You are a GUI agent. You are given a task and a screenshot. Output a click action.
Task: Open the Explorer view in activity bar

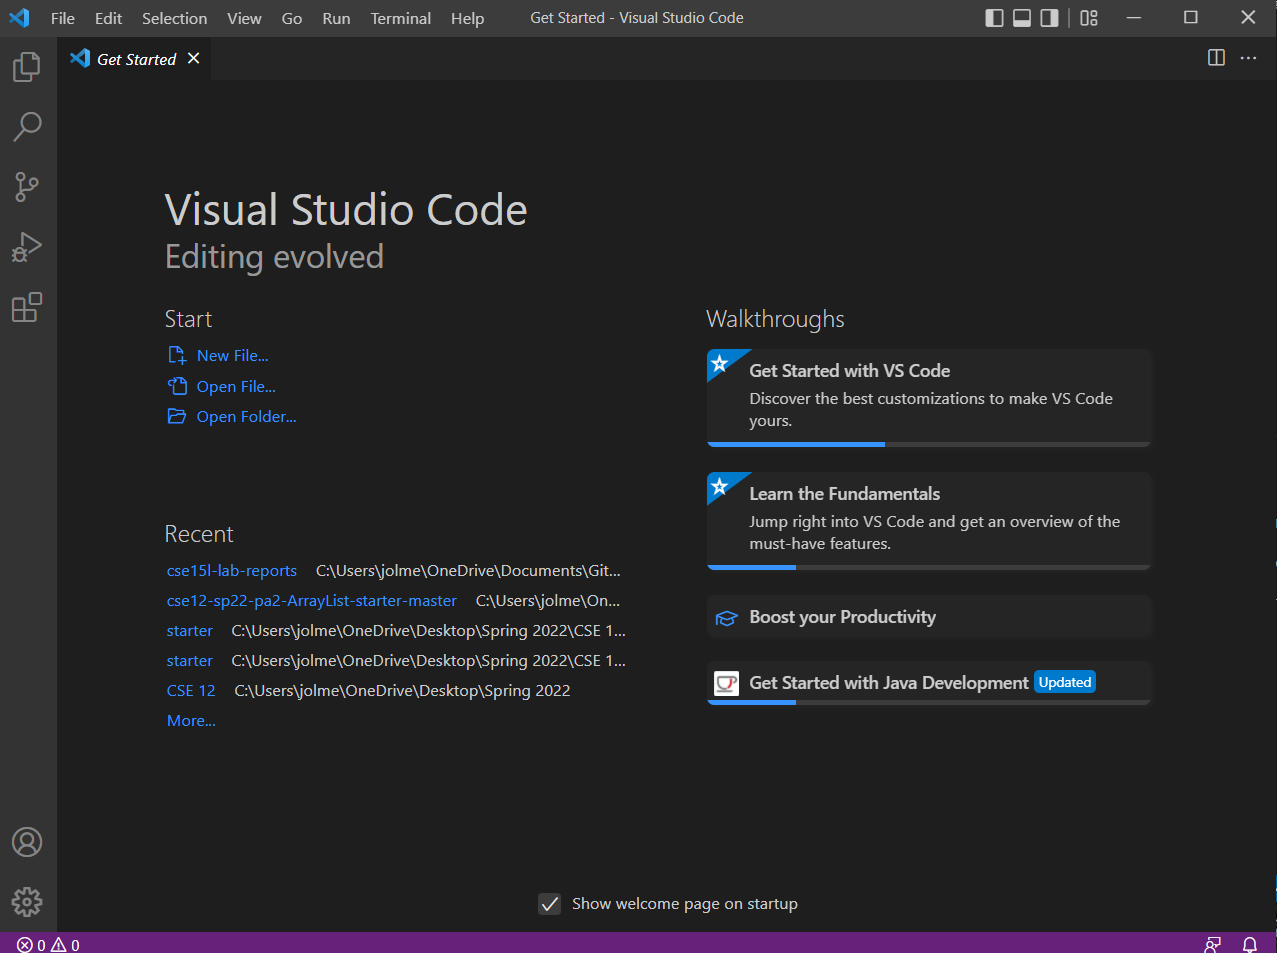click(x=27, y=67)
